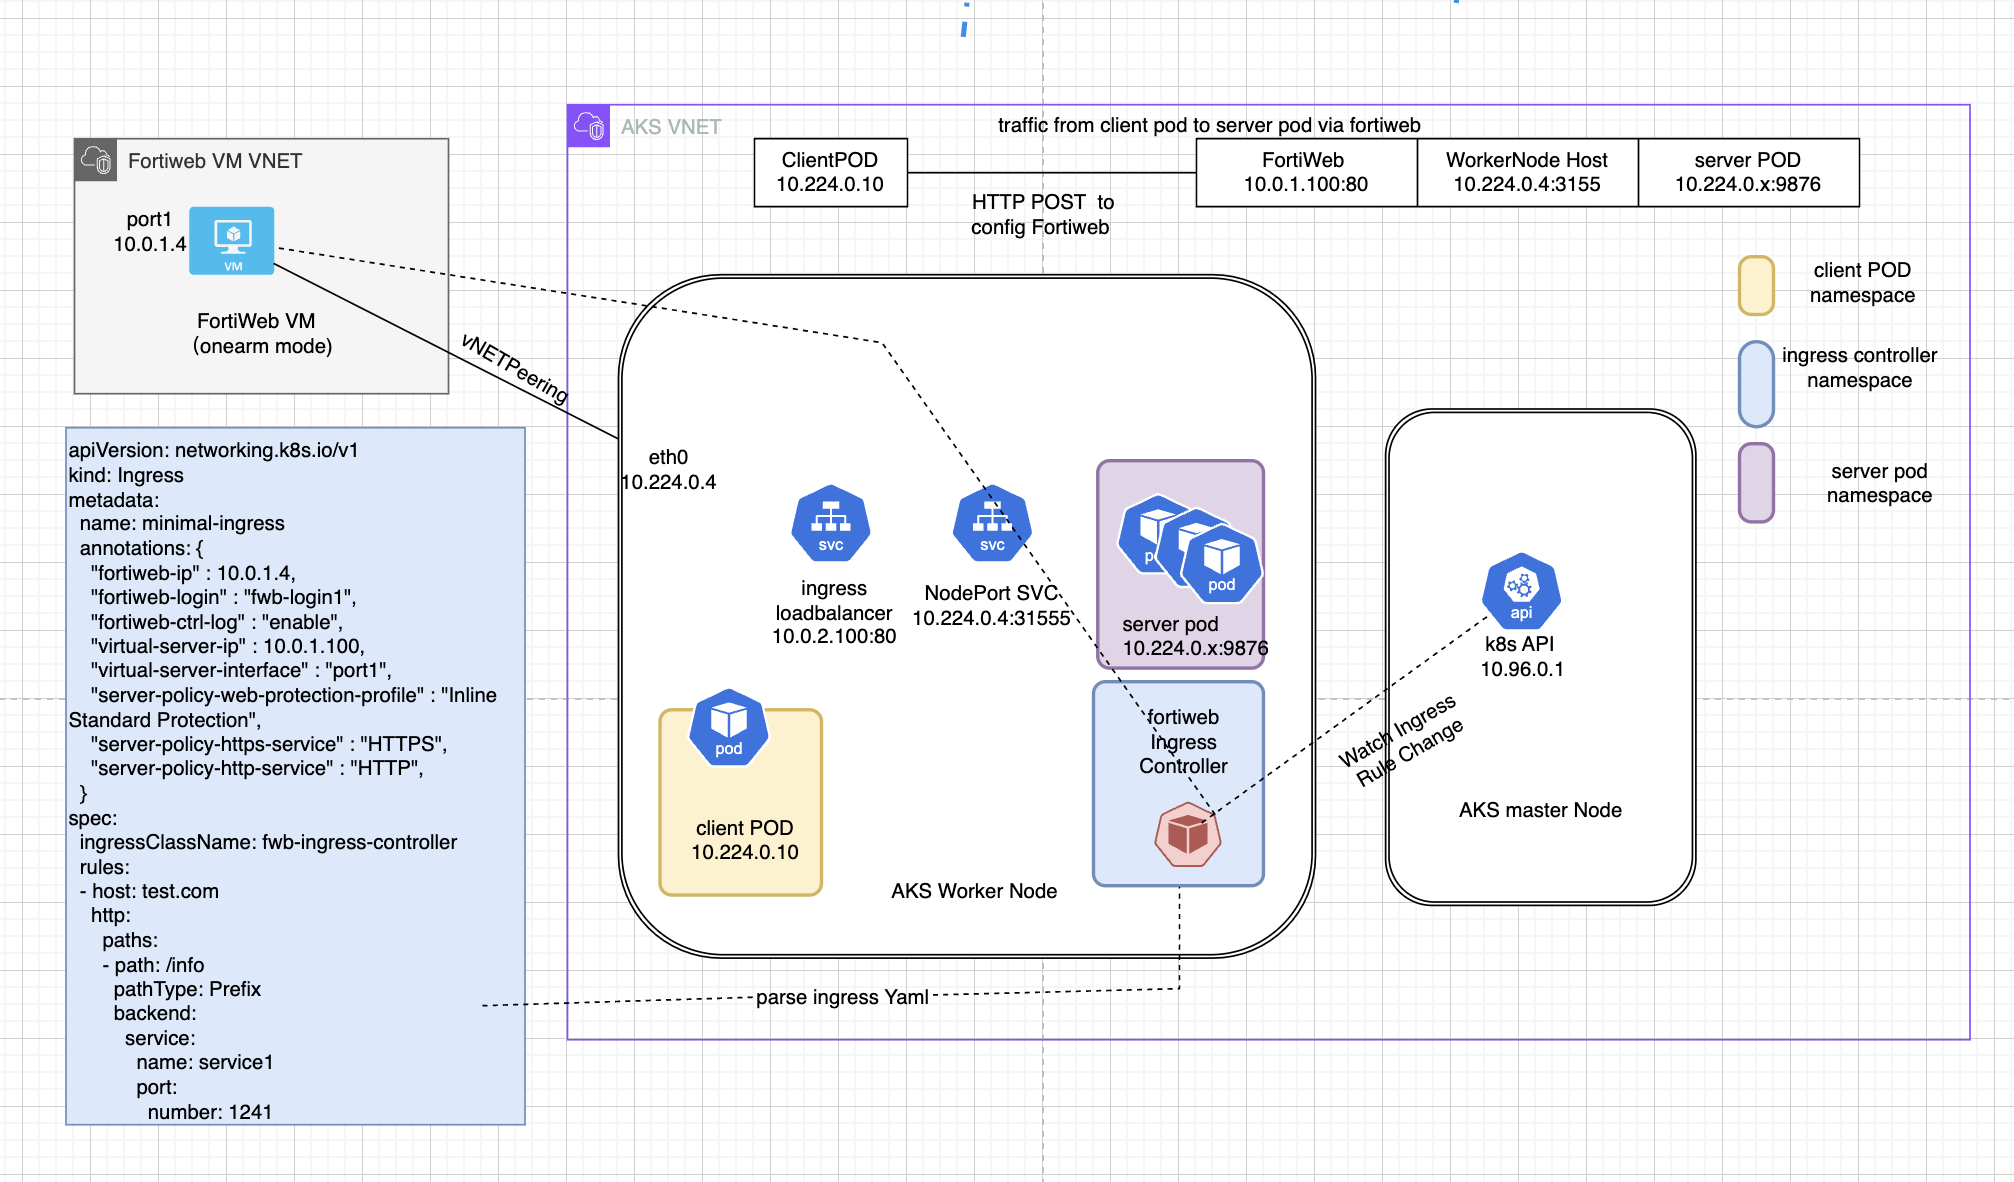Click the yellow client POD namespace legend swatch

coord(1756,285)
